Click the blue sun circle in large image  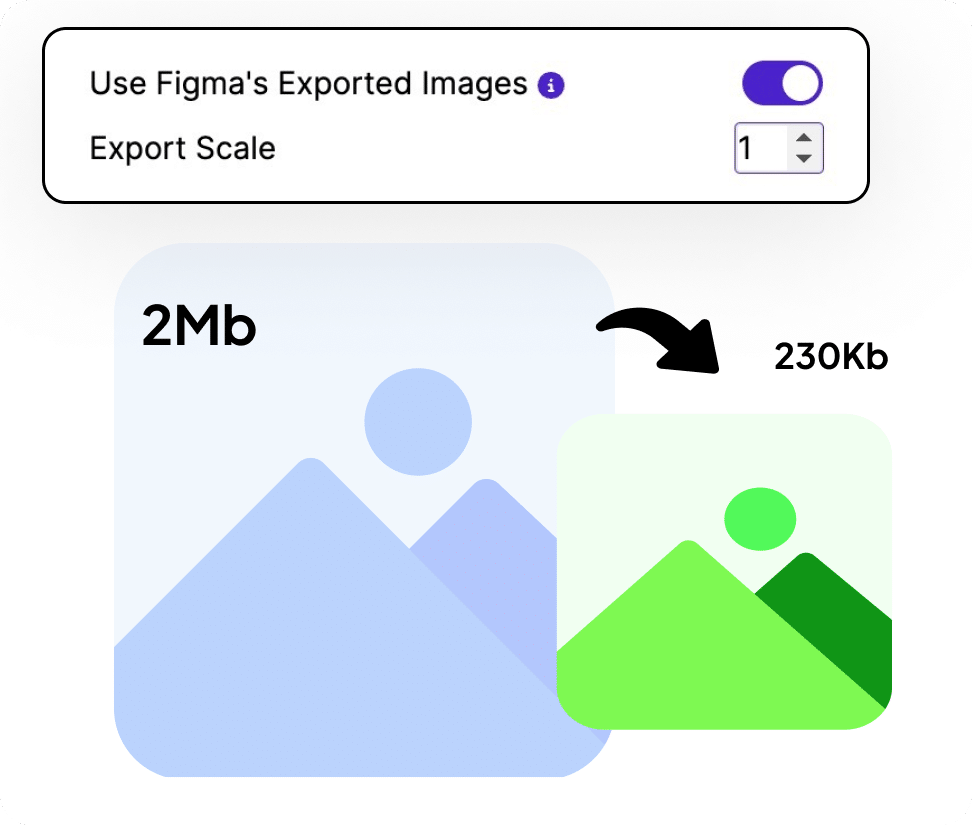click(x=418, y=422)
